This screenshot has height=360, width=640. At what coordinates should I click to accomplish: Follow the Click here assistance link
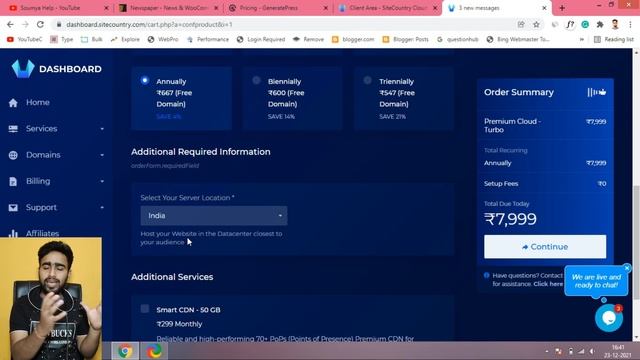coord(548,284)
